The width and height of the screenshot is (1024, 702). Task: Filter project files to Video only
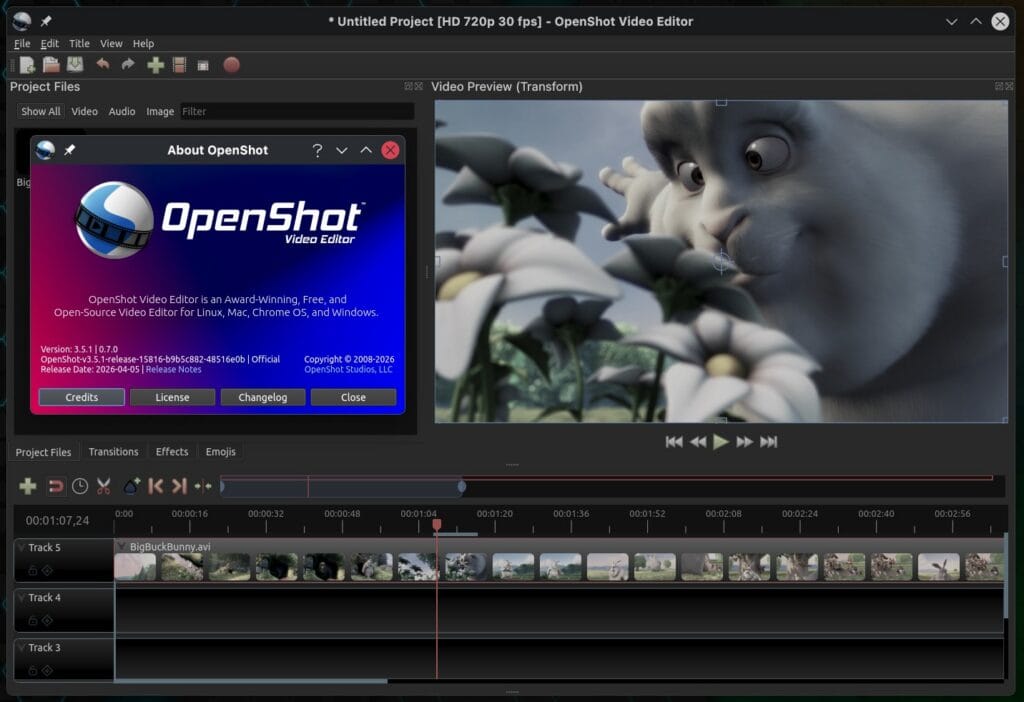84,111
